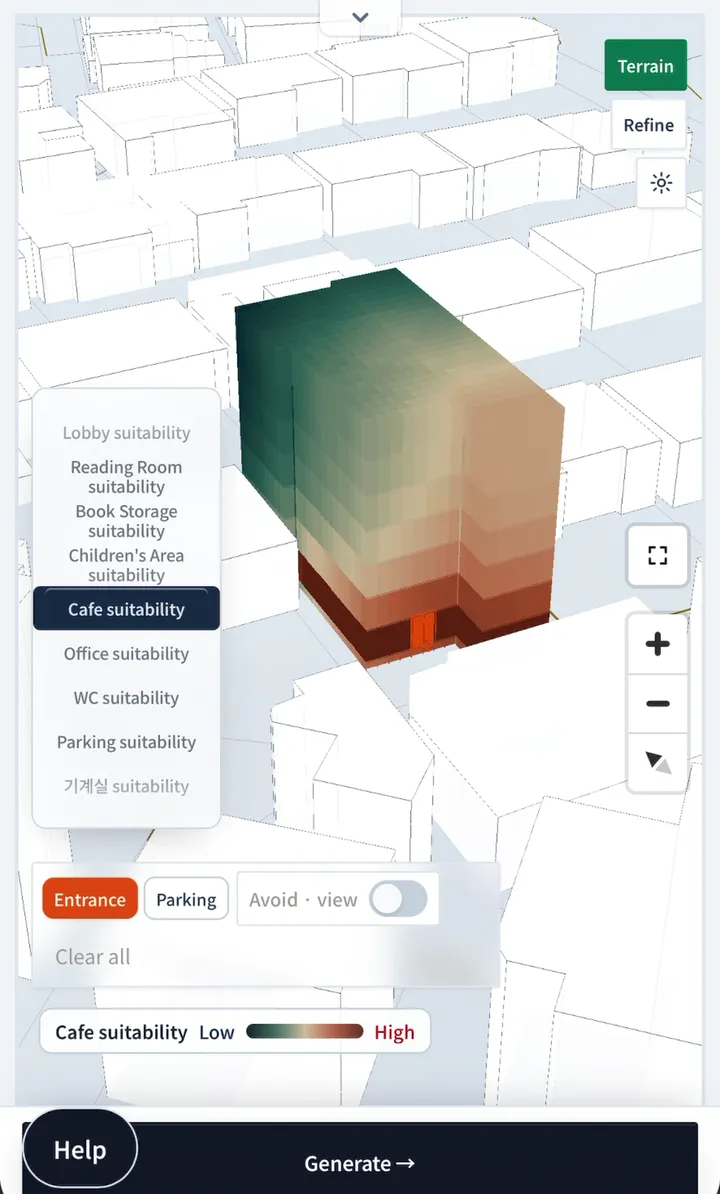
Task: Display Parking suitability layer
Action: (126, 742)
